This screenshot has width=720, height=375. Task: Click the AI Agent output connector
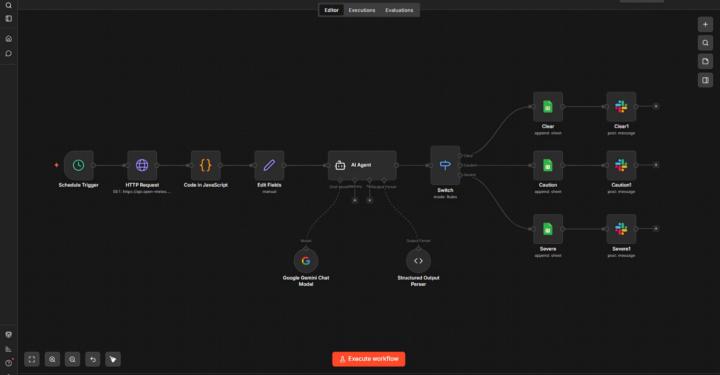click(x=397, y=165)
